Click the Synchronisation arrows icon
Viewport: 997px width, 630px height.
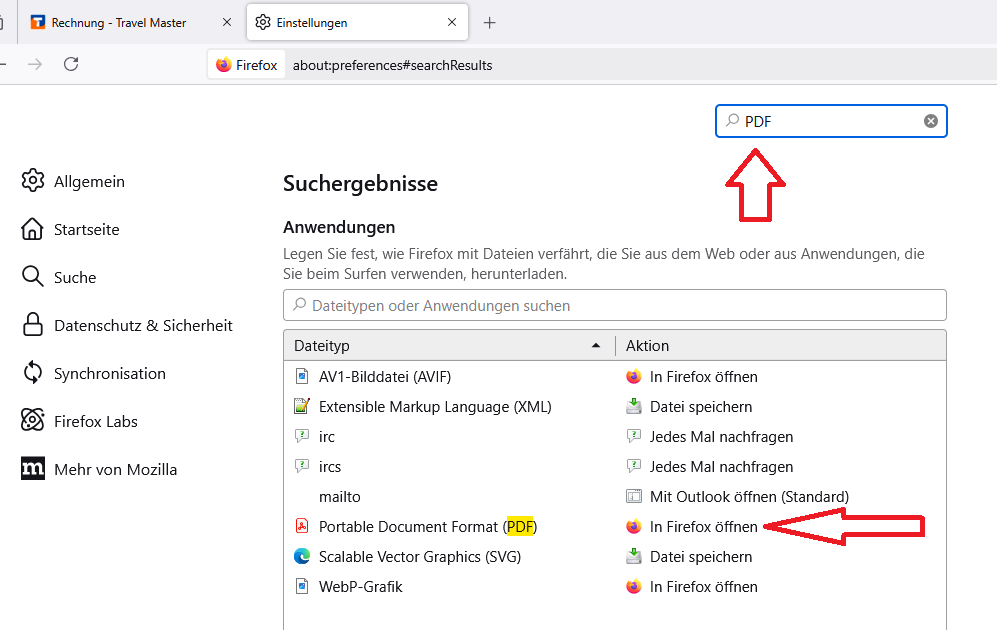tap(32, 373)
